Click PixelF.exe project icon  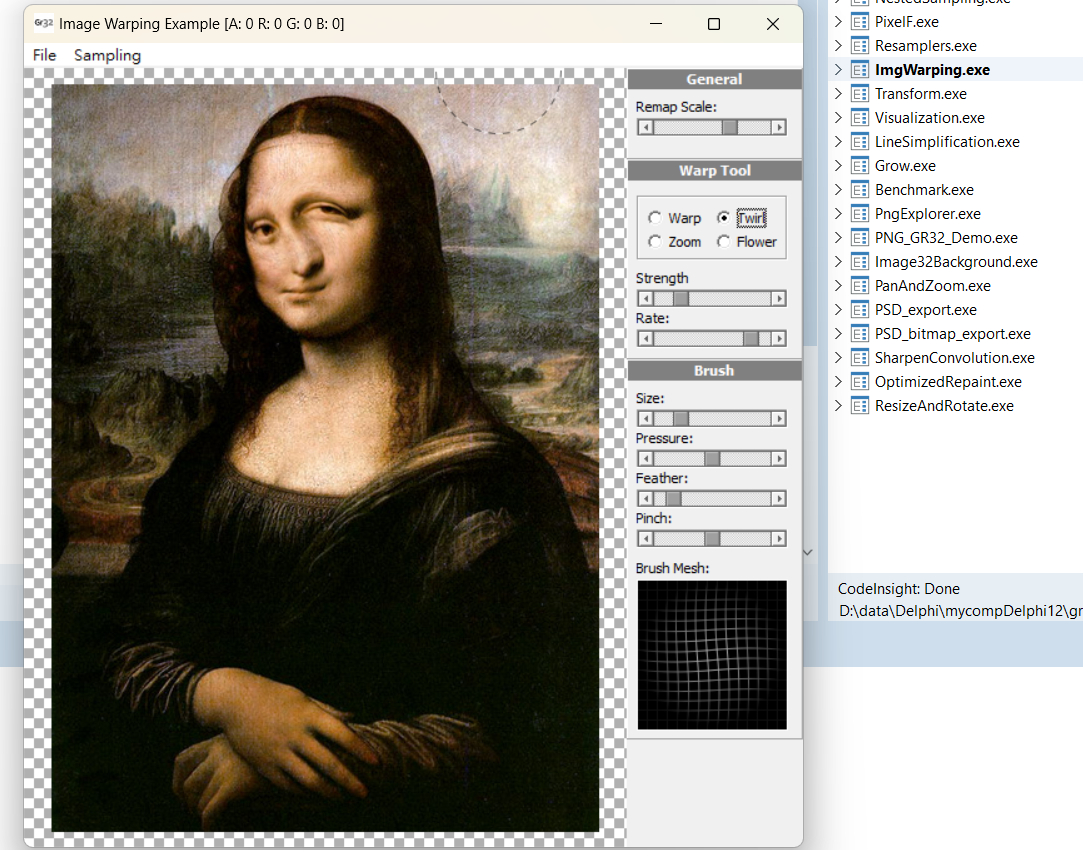[x=860, y=22]
